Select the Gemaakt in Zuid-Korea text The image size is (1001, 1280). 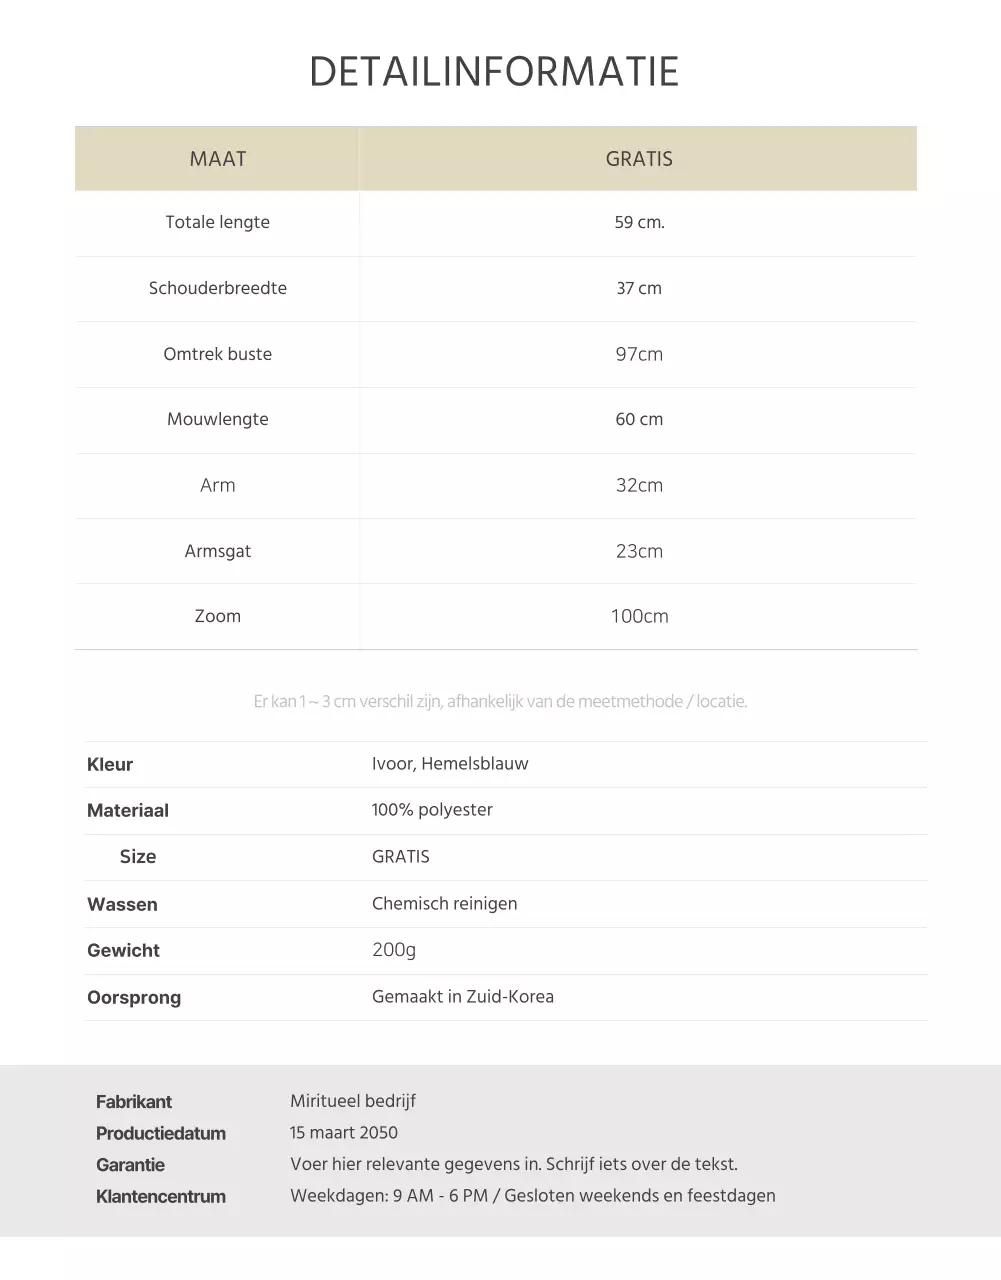(463, 997)
